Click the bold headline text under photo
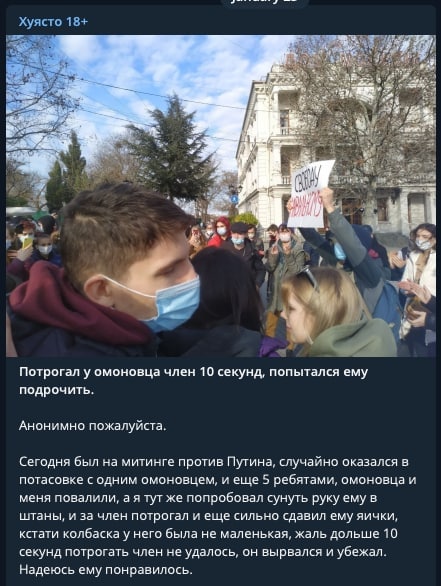 coord(194,381)
